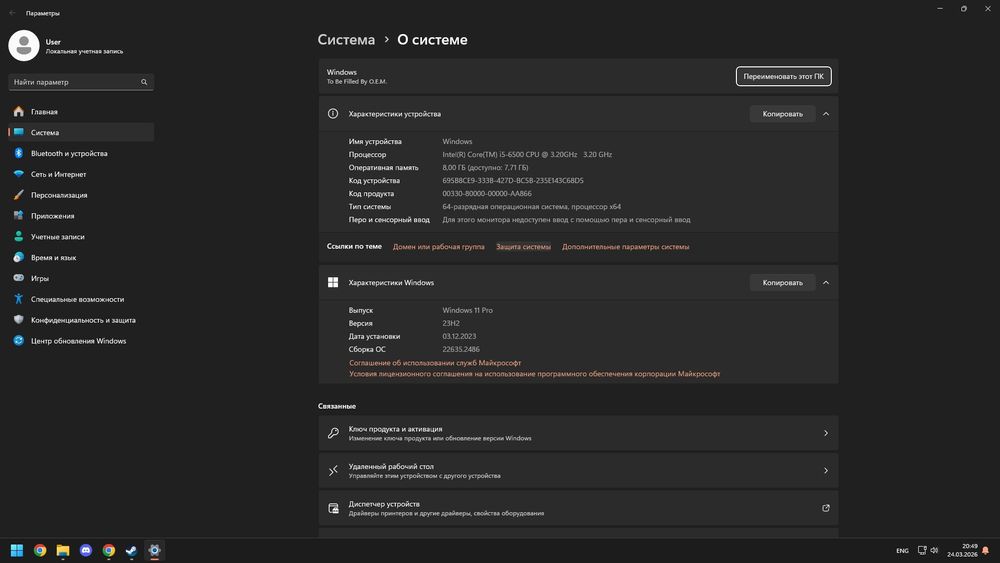Image resolution: width=1000 pixels, height=563 pixels.
Task: Open Центр обновления Windows
Action: point(78,341)
